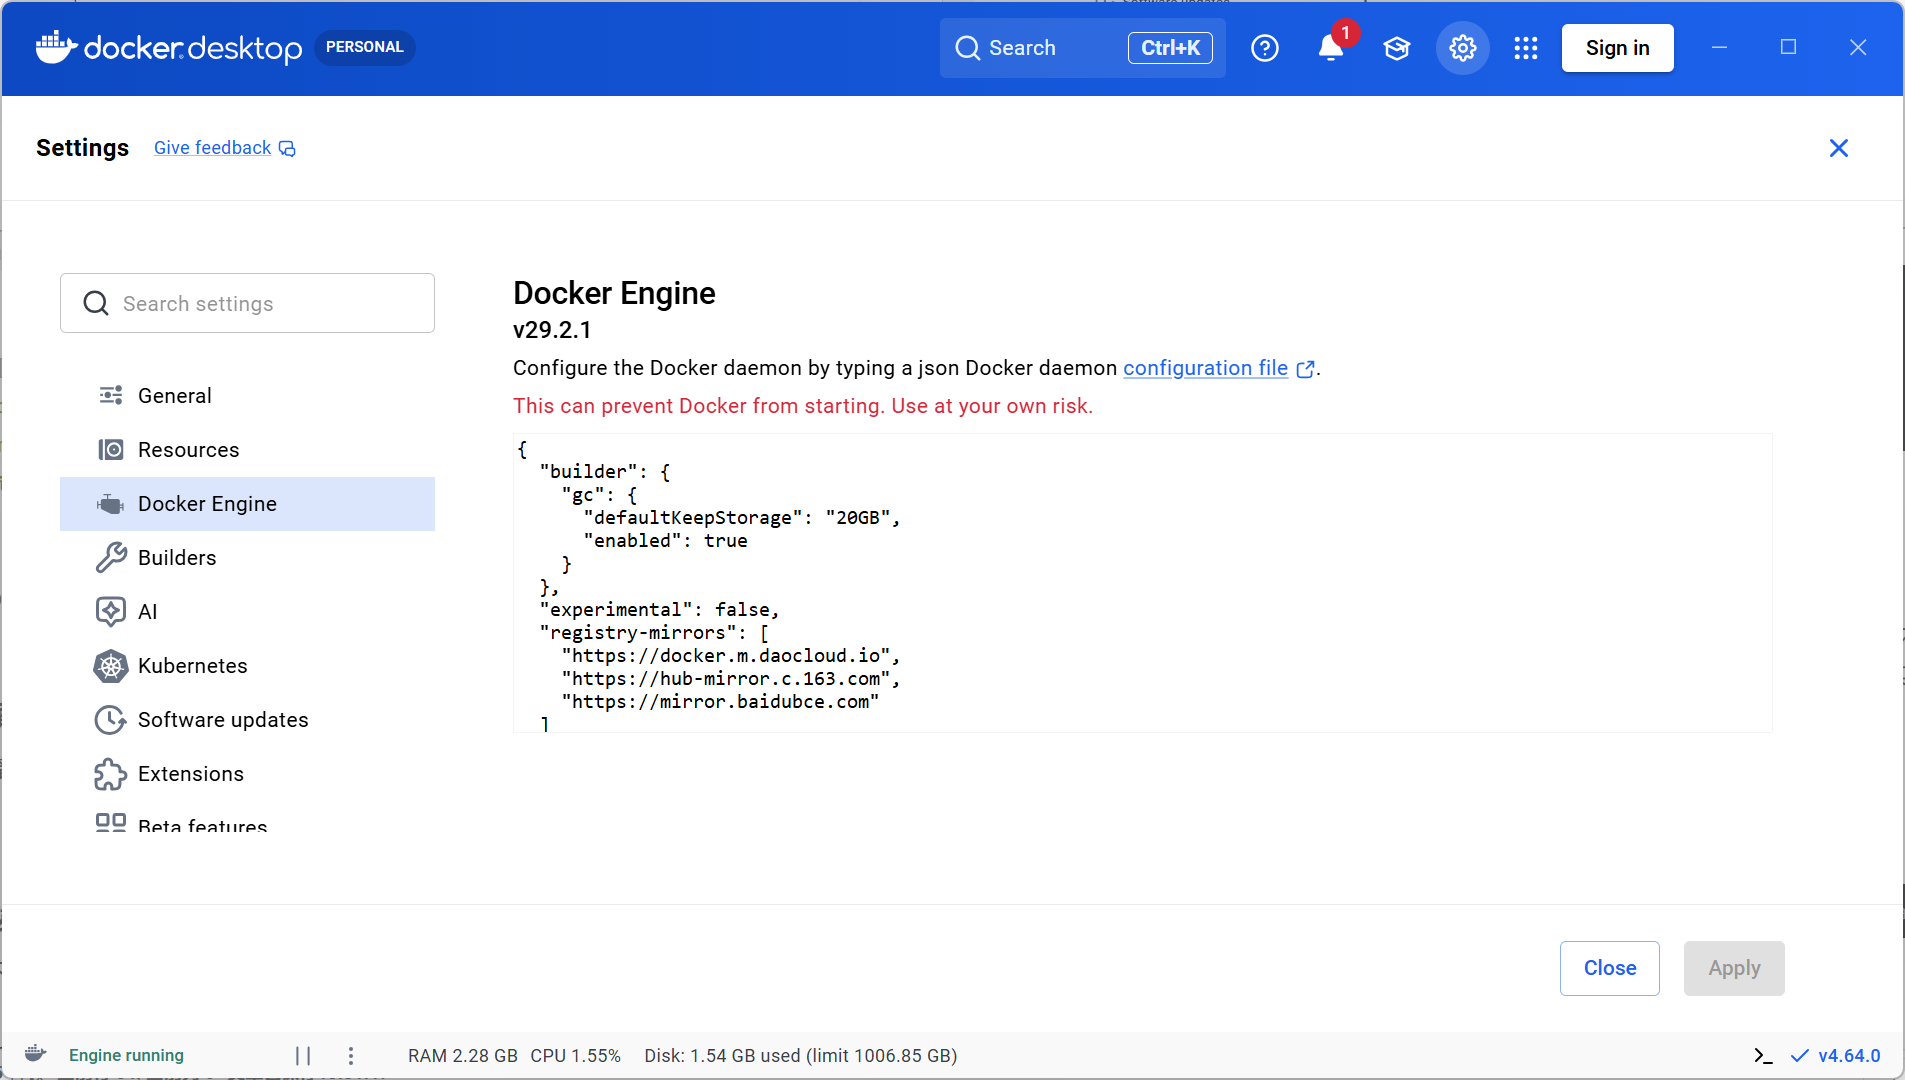Click the PERSONAL plan badge
1905x1080 pixels.
[364, 47]
